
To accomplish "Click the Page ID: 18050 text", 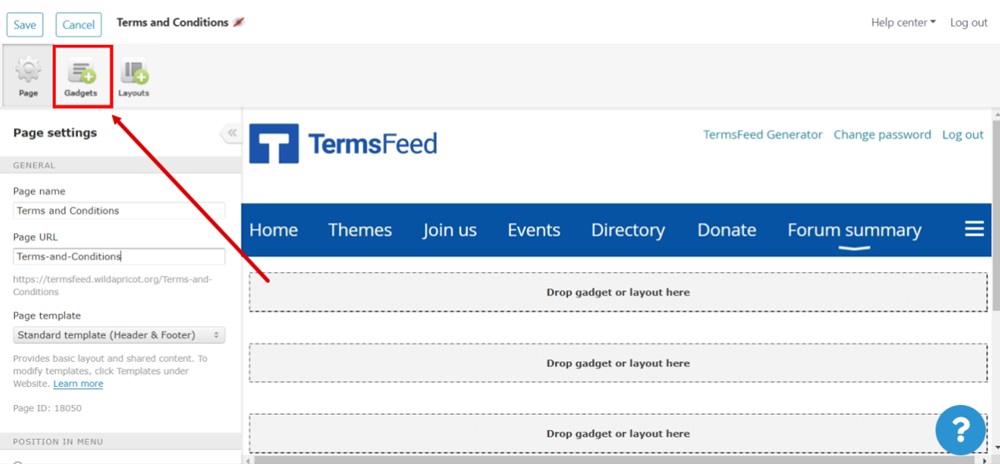I will click(47, 408).
